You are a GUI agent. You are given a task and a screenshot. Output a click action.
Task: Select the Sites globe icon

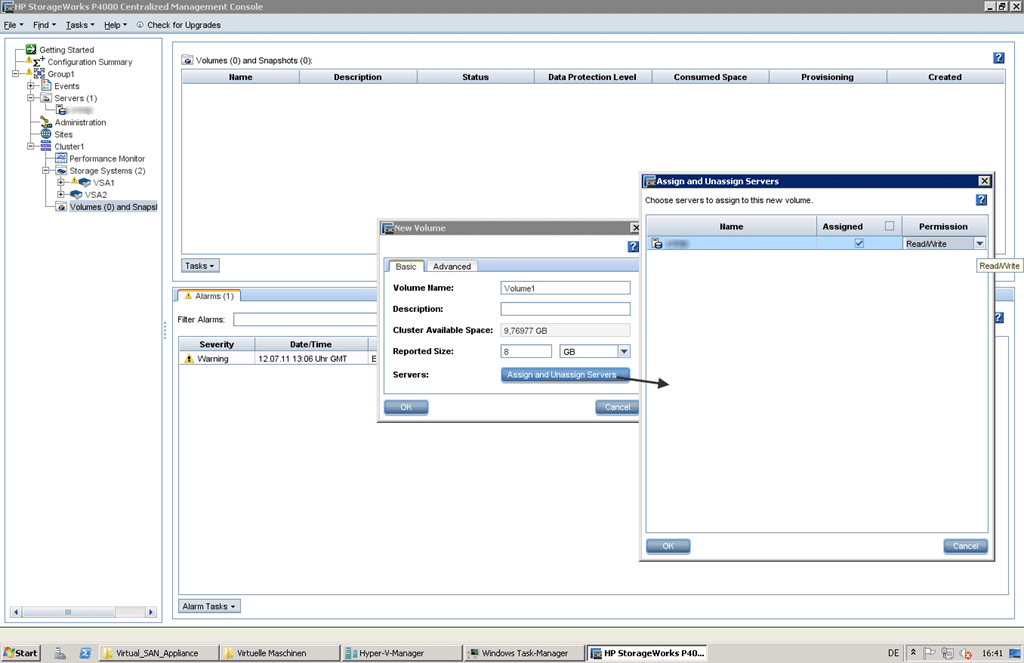click(x=46, y=134)
